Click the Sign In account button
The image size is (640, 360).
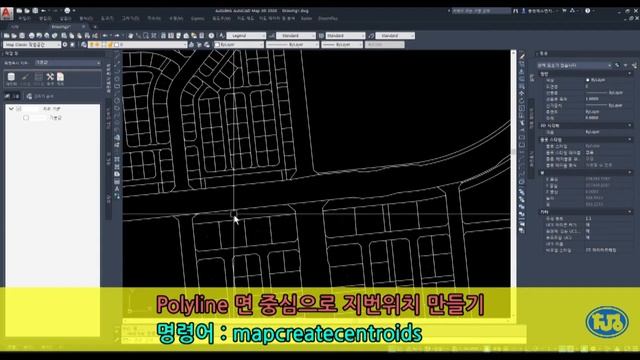pyautogui.click(x=538, y=11)
